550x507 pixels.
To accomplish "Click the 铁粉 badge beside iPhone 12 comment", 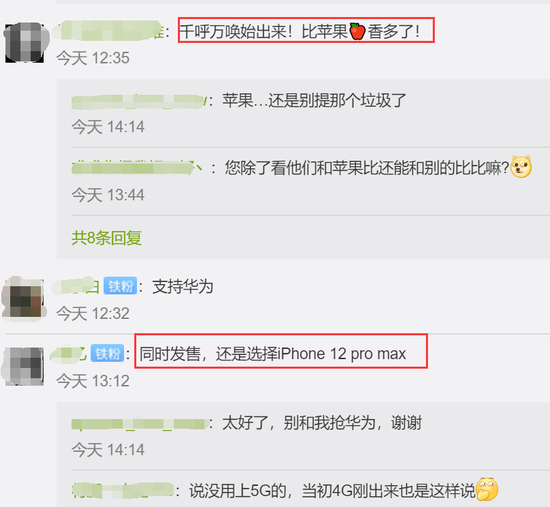I will 107,353.
